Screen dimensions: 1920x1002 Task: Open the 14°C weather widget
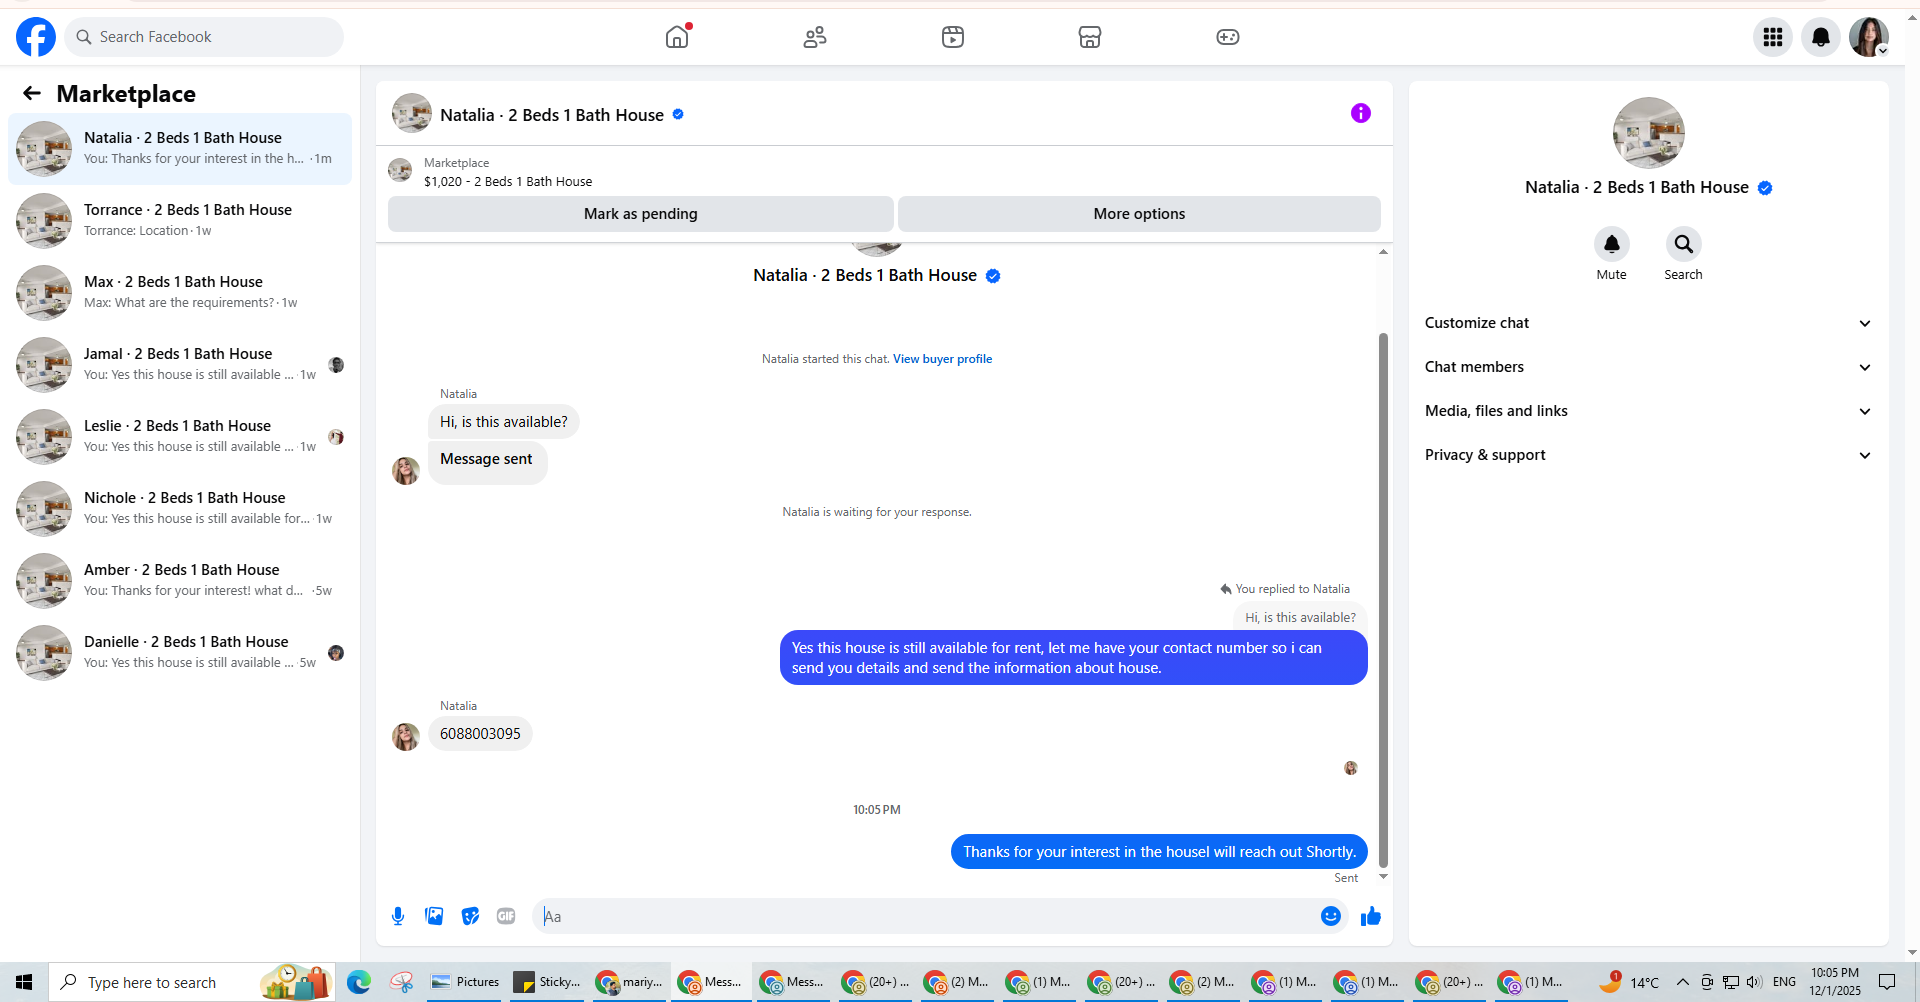[x=1630, y=982]
